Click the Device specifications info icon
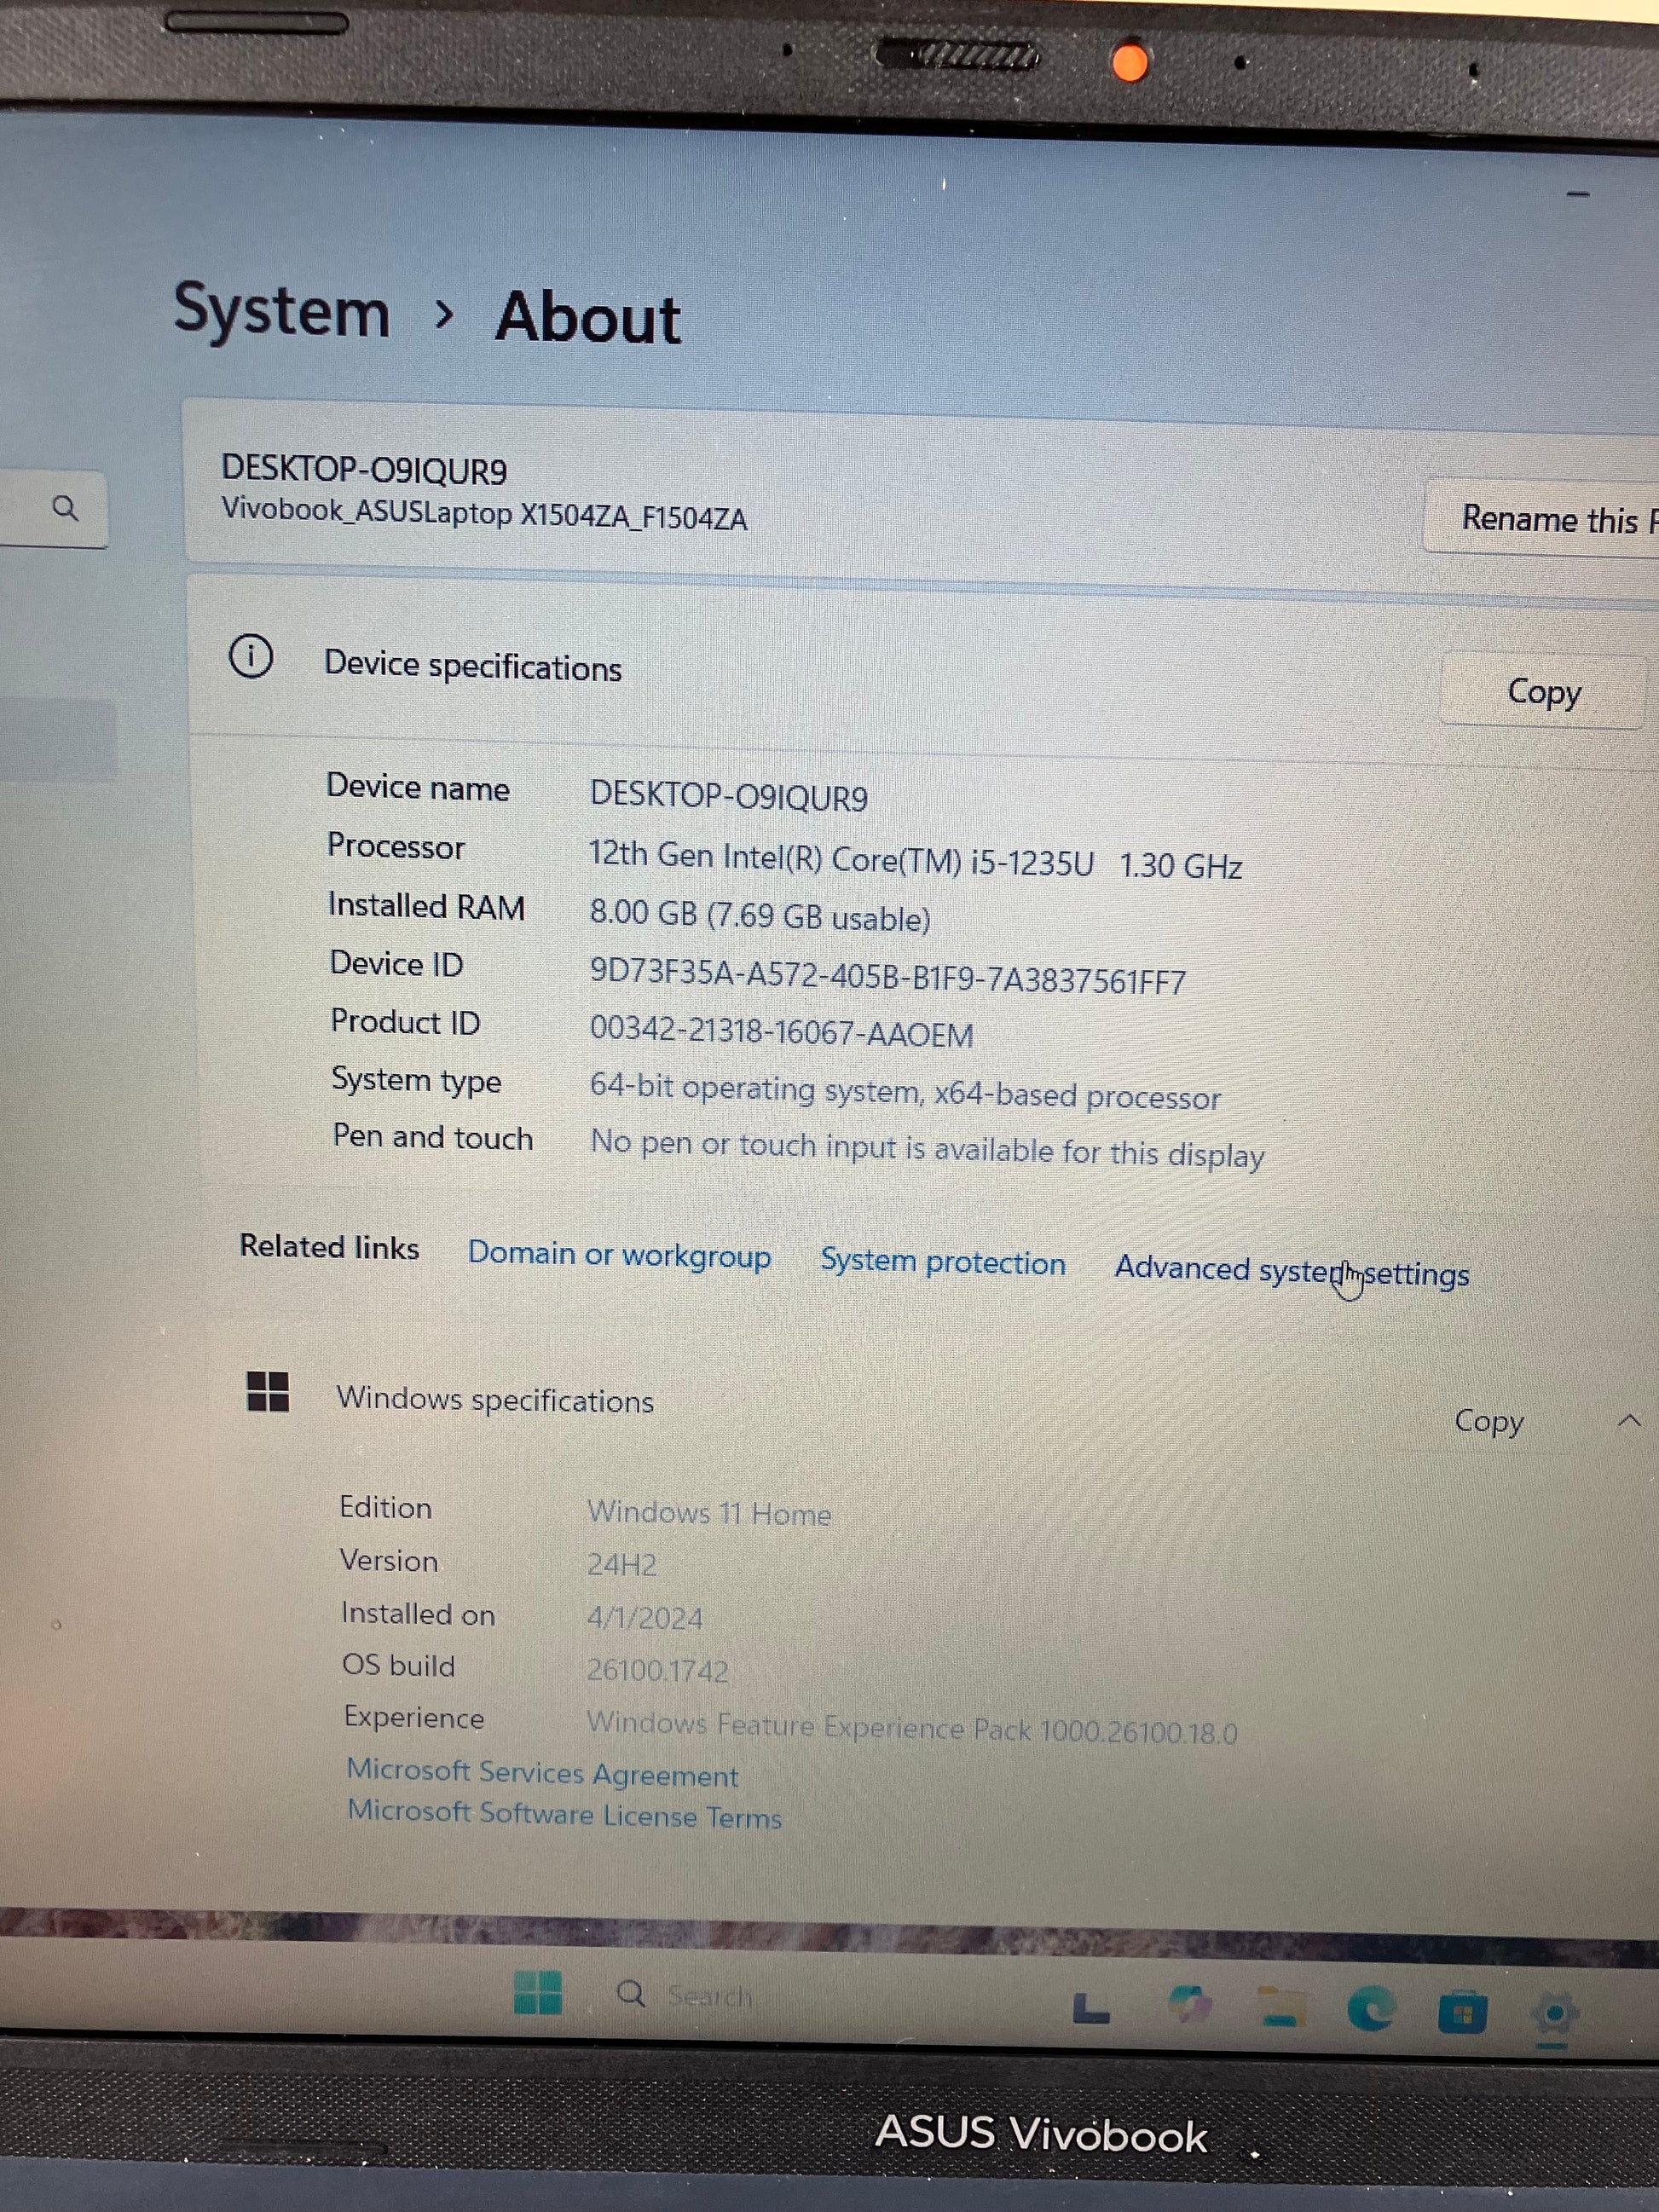Viewport: 1659px width, 2212px height. 251,657
